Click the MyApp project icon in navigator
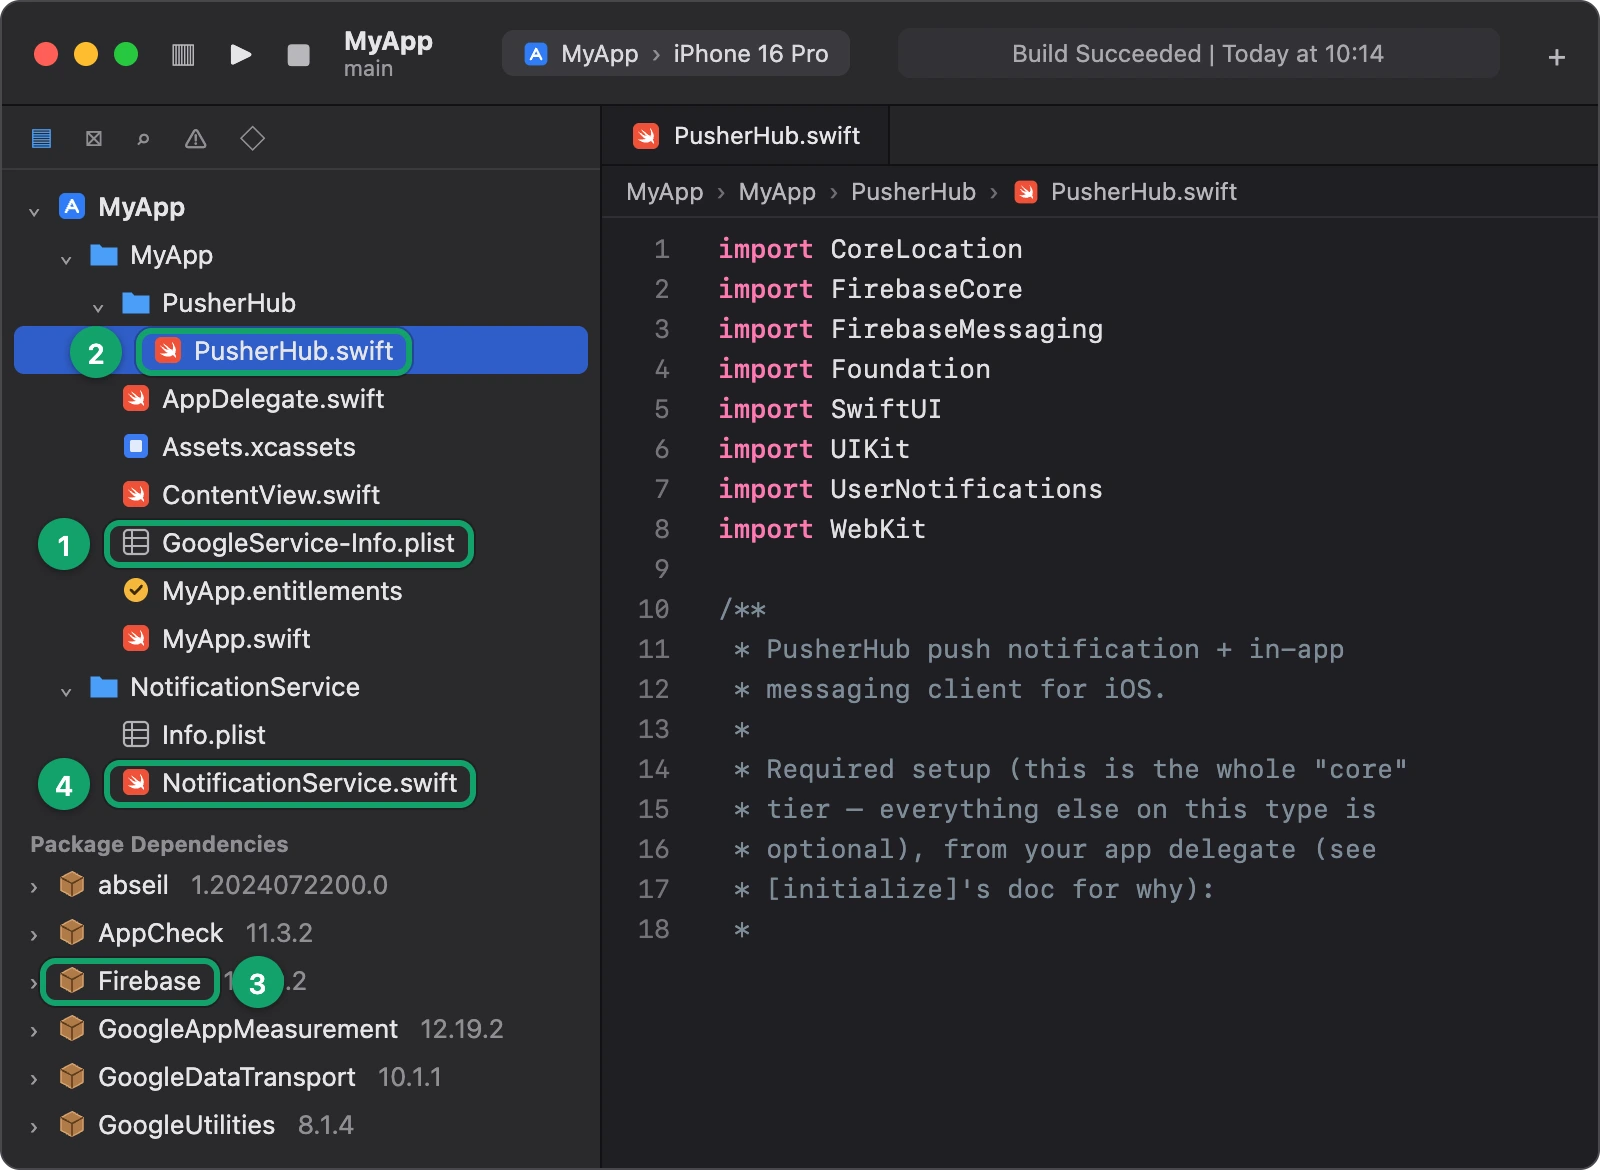 [x=72, y=206]
